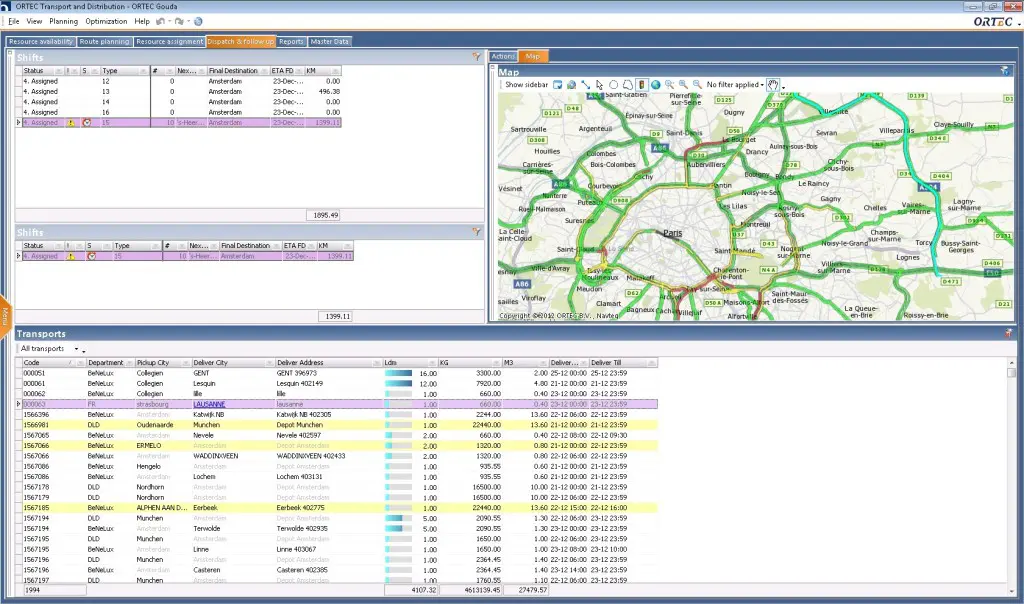Click the Ldm bar for transport 000051

[398, 372]
